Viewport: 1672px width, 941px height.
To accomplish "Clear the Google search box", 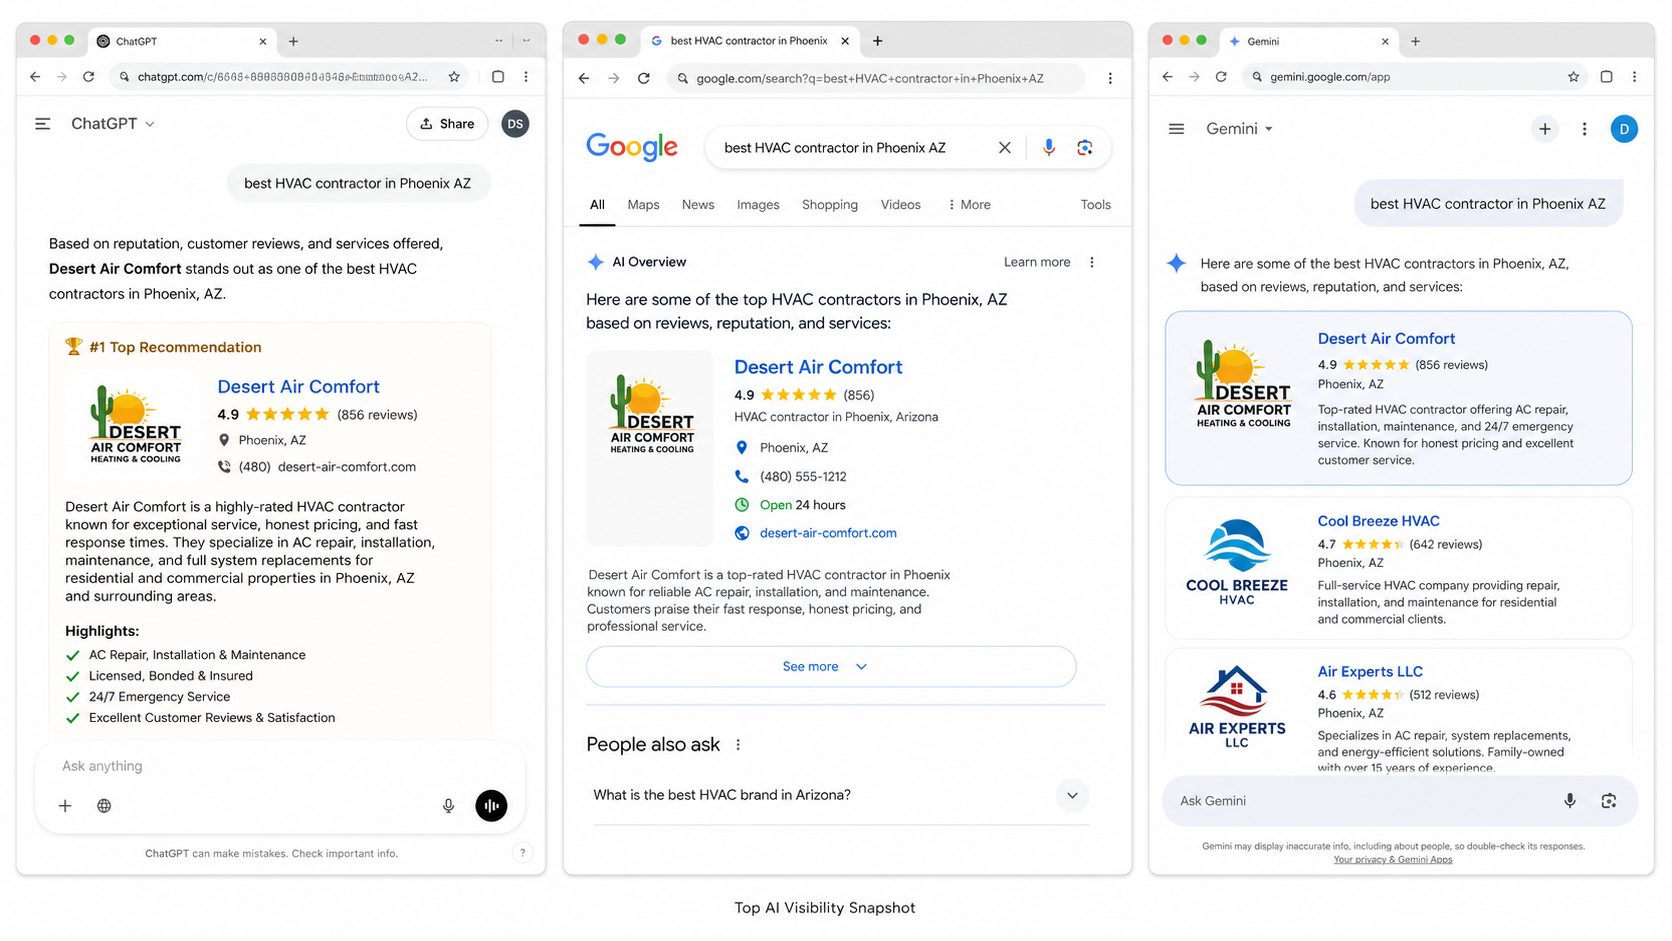I will pyautogui.click(x=1004, y=148).
